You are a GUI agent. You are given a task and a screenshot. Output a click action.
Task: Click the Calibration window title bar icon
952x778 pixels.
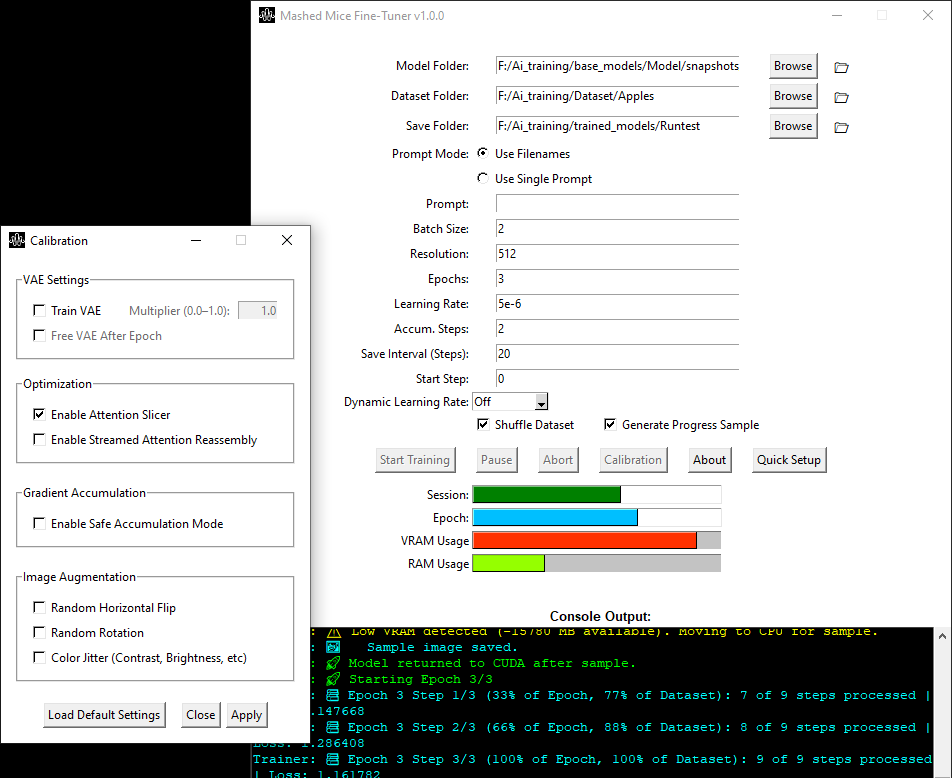pyautogui.click(x=17, y=241)
